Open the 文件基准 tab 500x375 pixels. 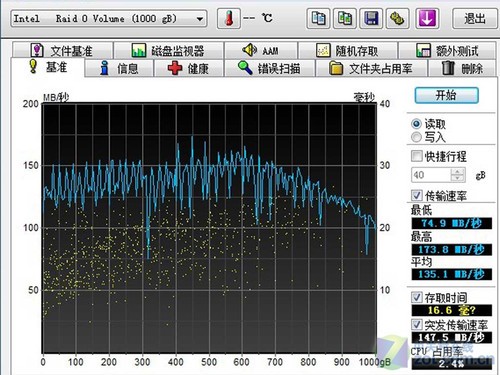[x=62, y=51]
